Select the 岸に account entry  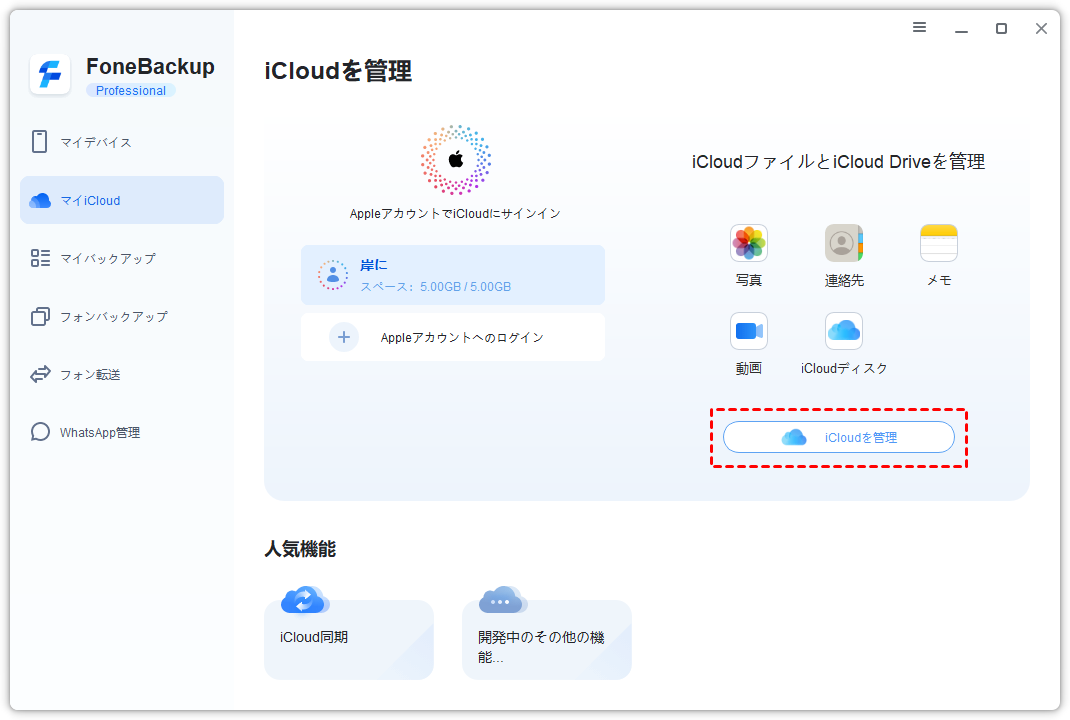(453, 275)
